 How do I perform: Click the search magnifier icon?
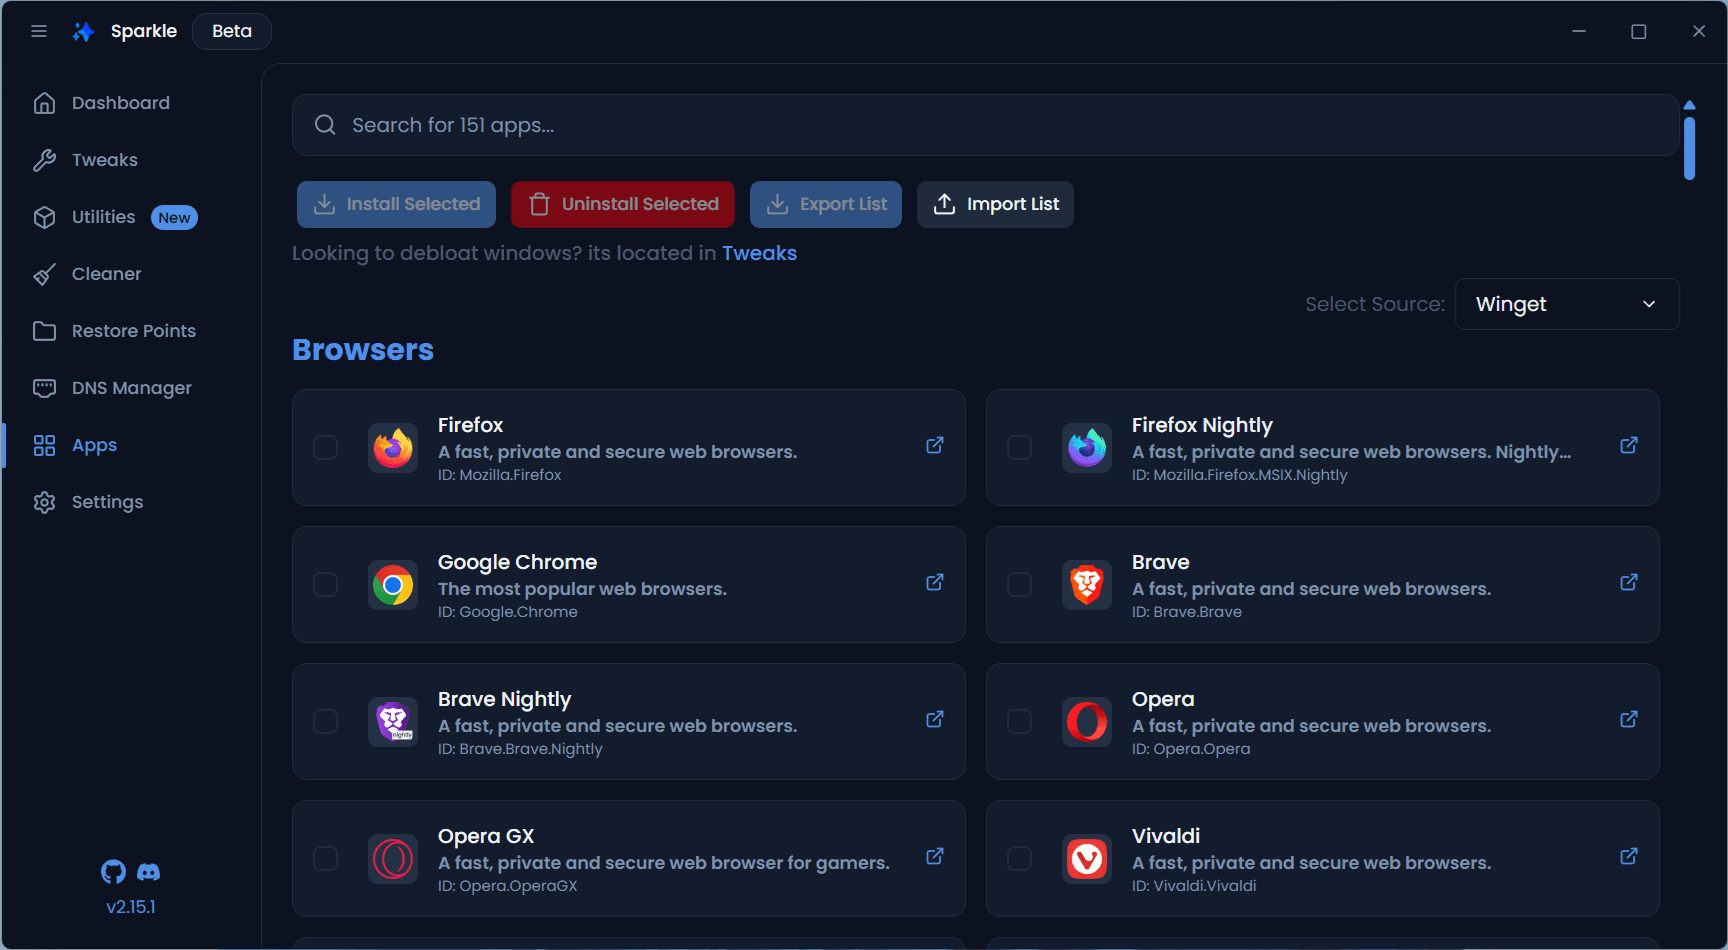point(325,125)
